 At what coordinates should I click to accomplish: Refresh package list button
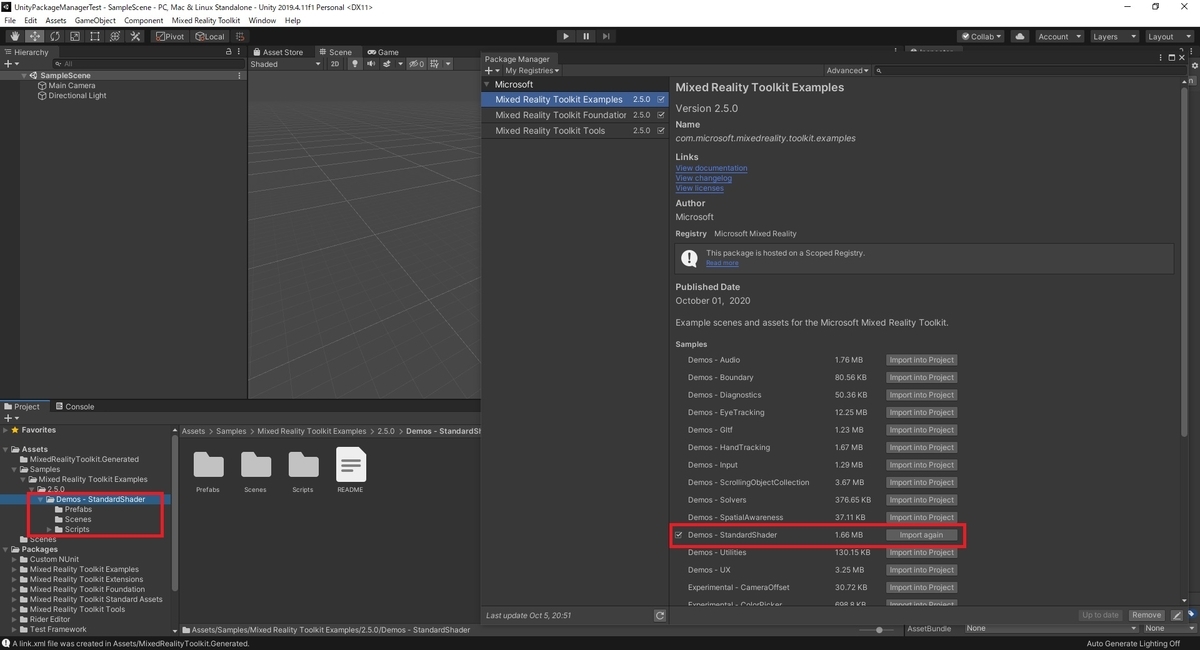[x=660, y=616]
